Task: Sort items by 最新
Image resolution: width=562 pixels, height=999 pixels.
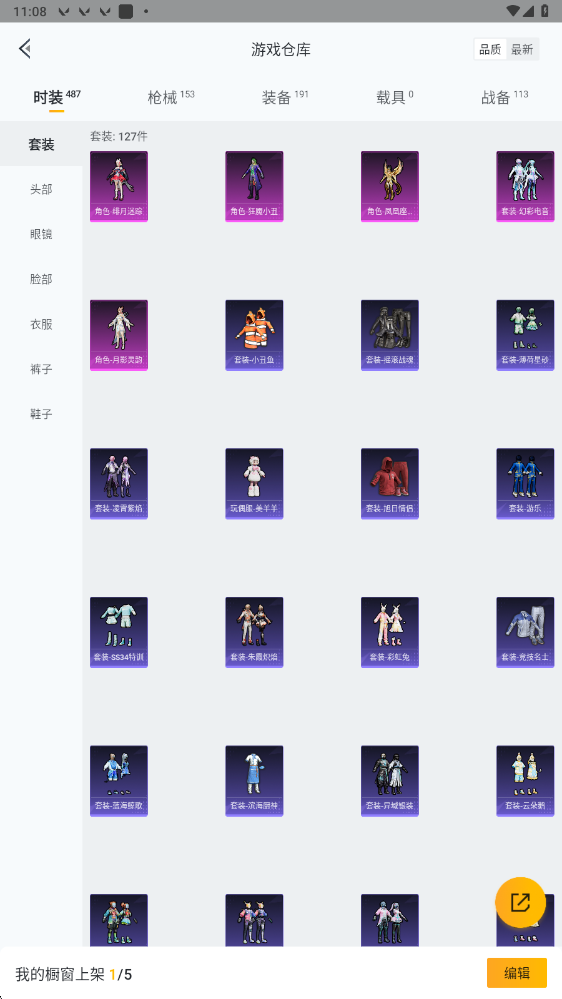Action: (522, 49)
